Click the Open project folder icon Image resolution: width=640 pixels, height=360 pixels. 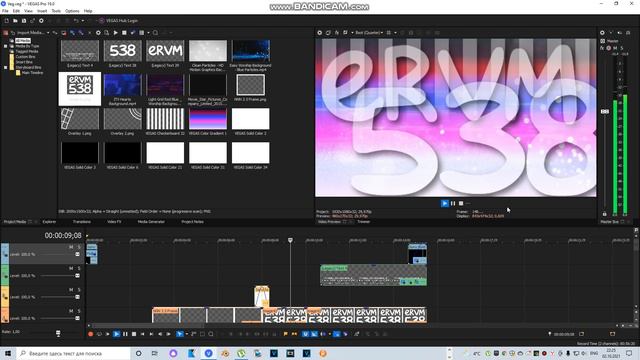click(15, 20)
